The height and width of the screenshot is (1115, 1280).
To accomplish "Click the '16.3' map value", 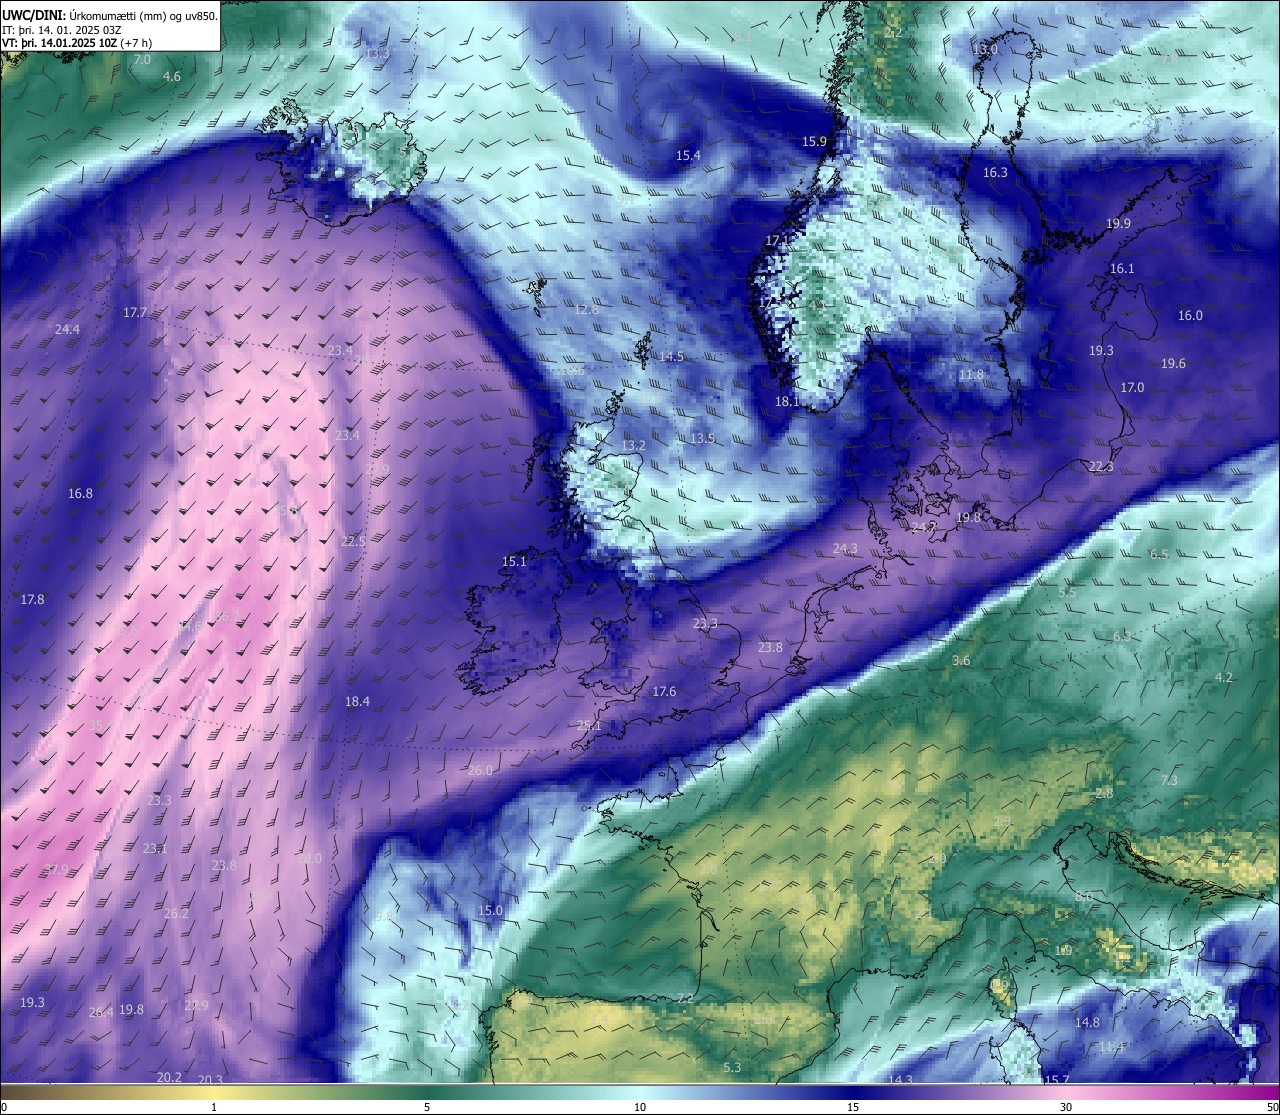I will 995,172.
